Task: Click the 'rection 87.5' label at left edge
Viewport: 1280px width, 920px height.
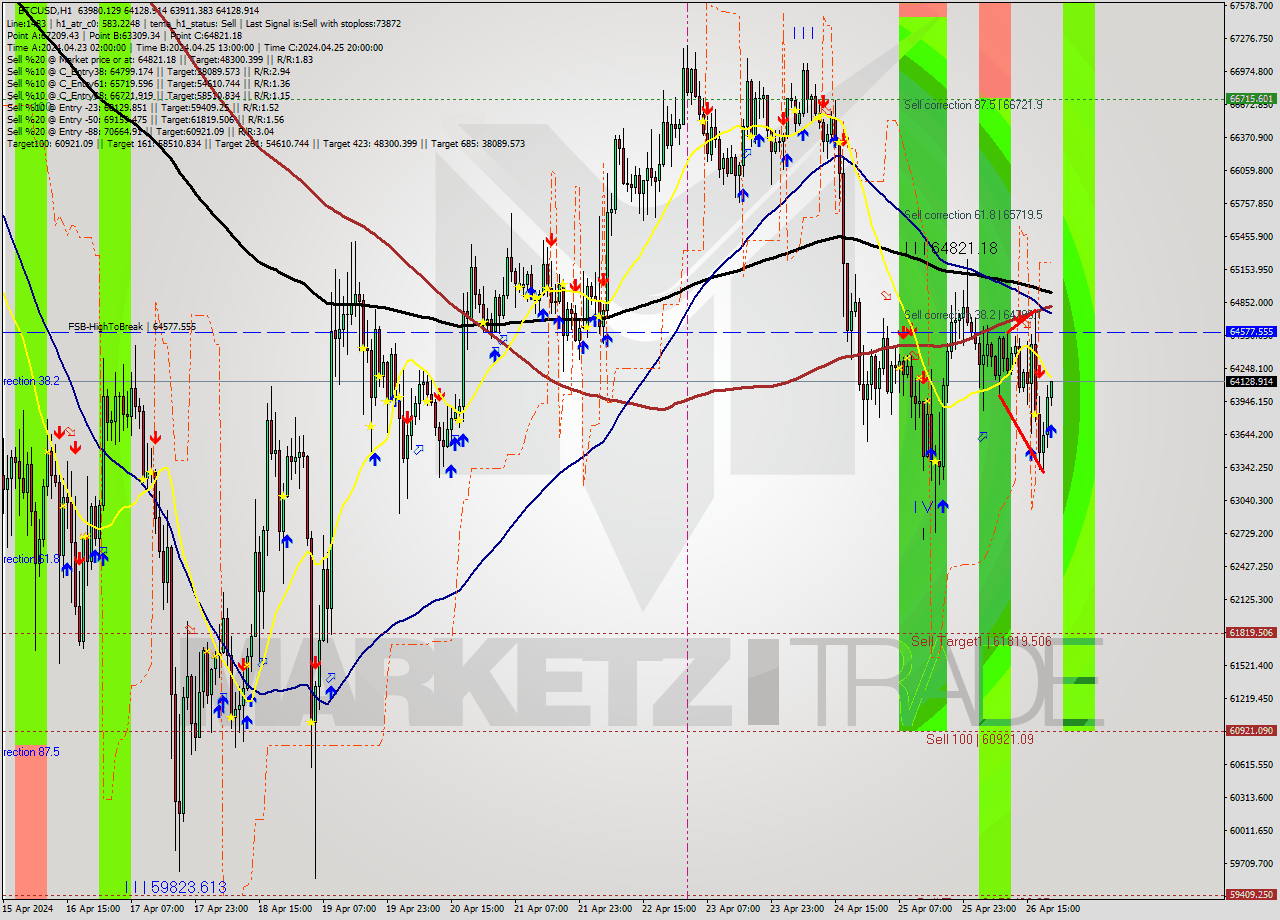Action: [x=31, y=752]
